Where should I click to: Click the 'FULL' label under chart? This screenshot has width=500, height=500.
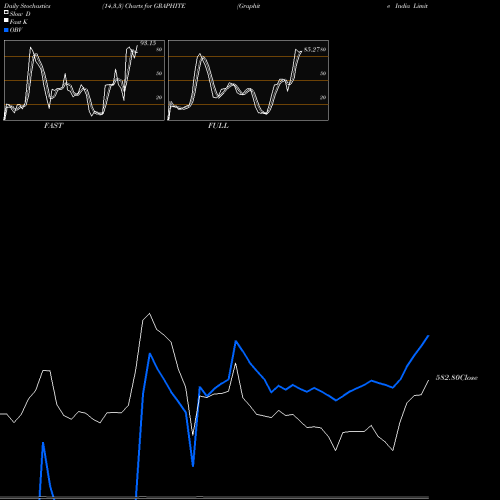[x=218, y=126]
